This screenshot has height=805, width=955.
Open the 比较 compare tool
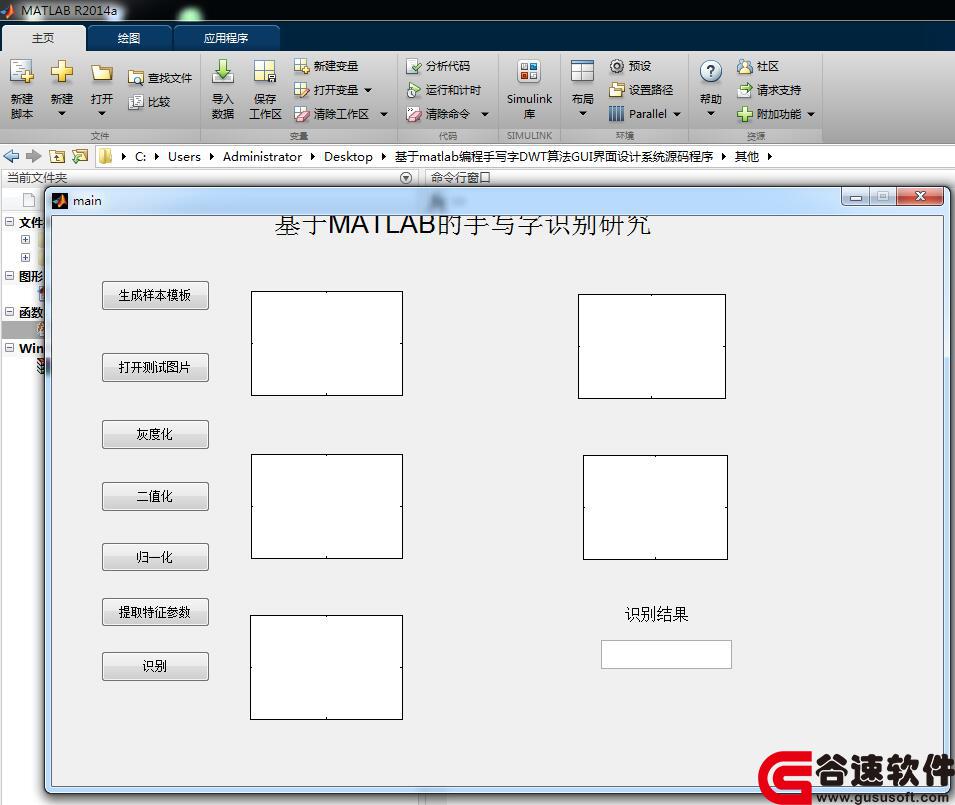click(x=149, y=102)
